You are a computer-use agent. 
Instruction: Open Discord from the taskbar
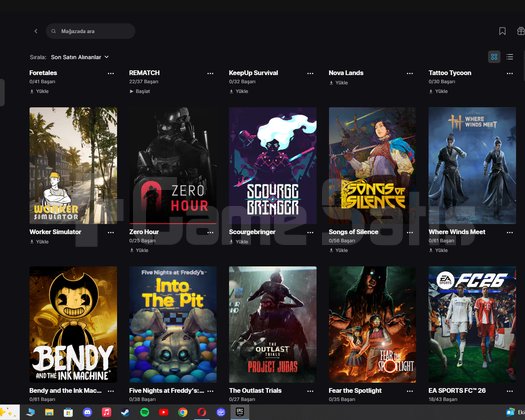[x=87, y=412]
